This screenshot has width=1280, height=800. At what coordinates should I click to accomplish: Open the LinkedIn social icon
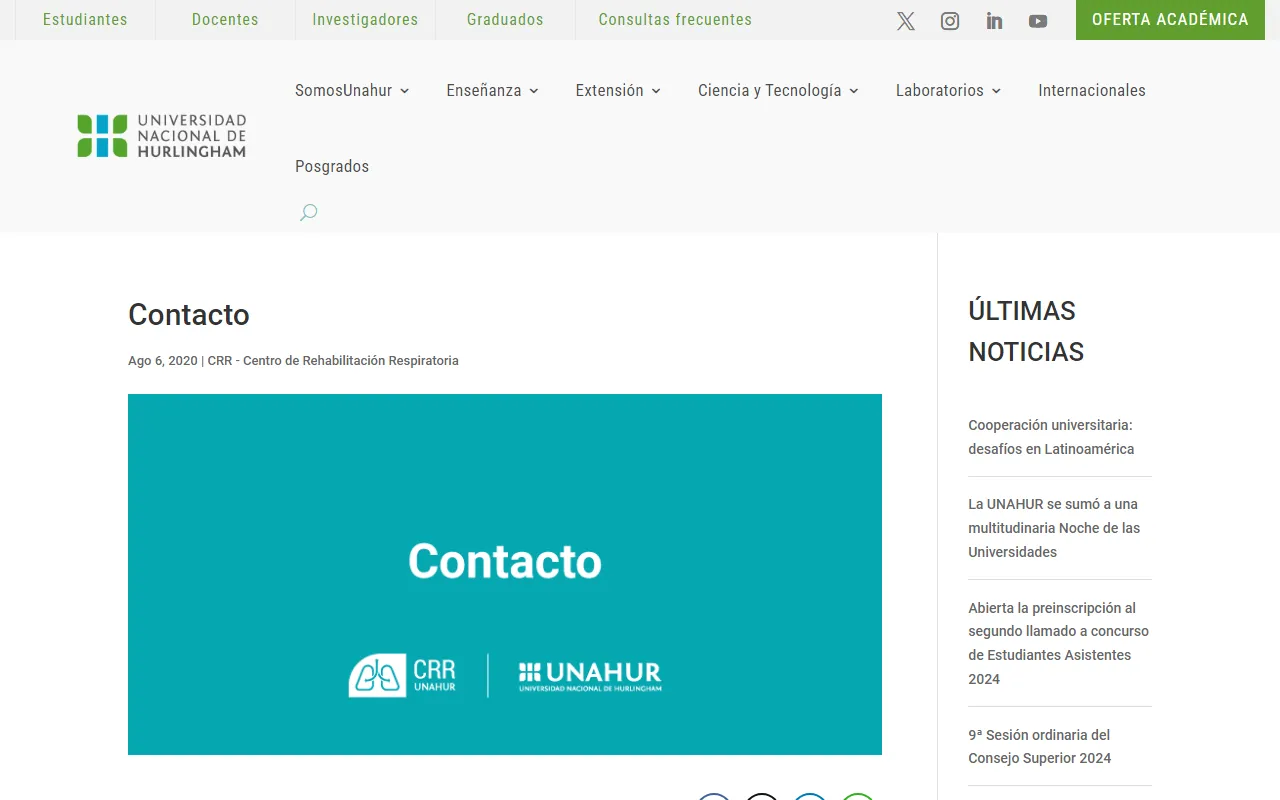tap(994, 21)
